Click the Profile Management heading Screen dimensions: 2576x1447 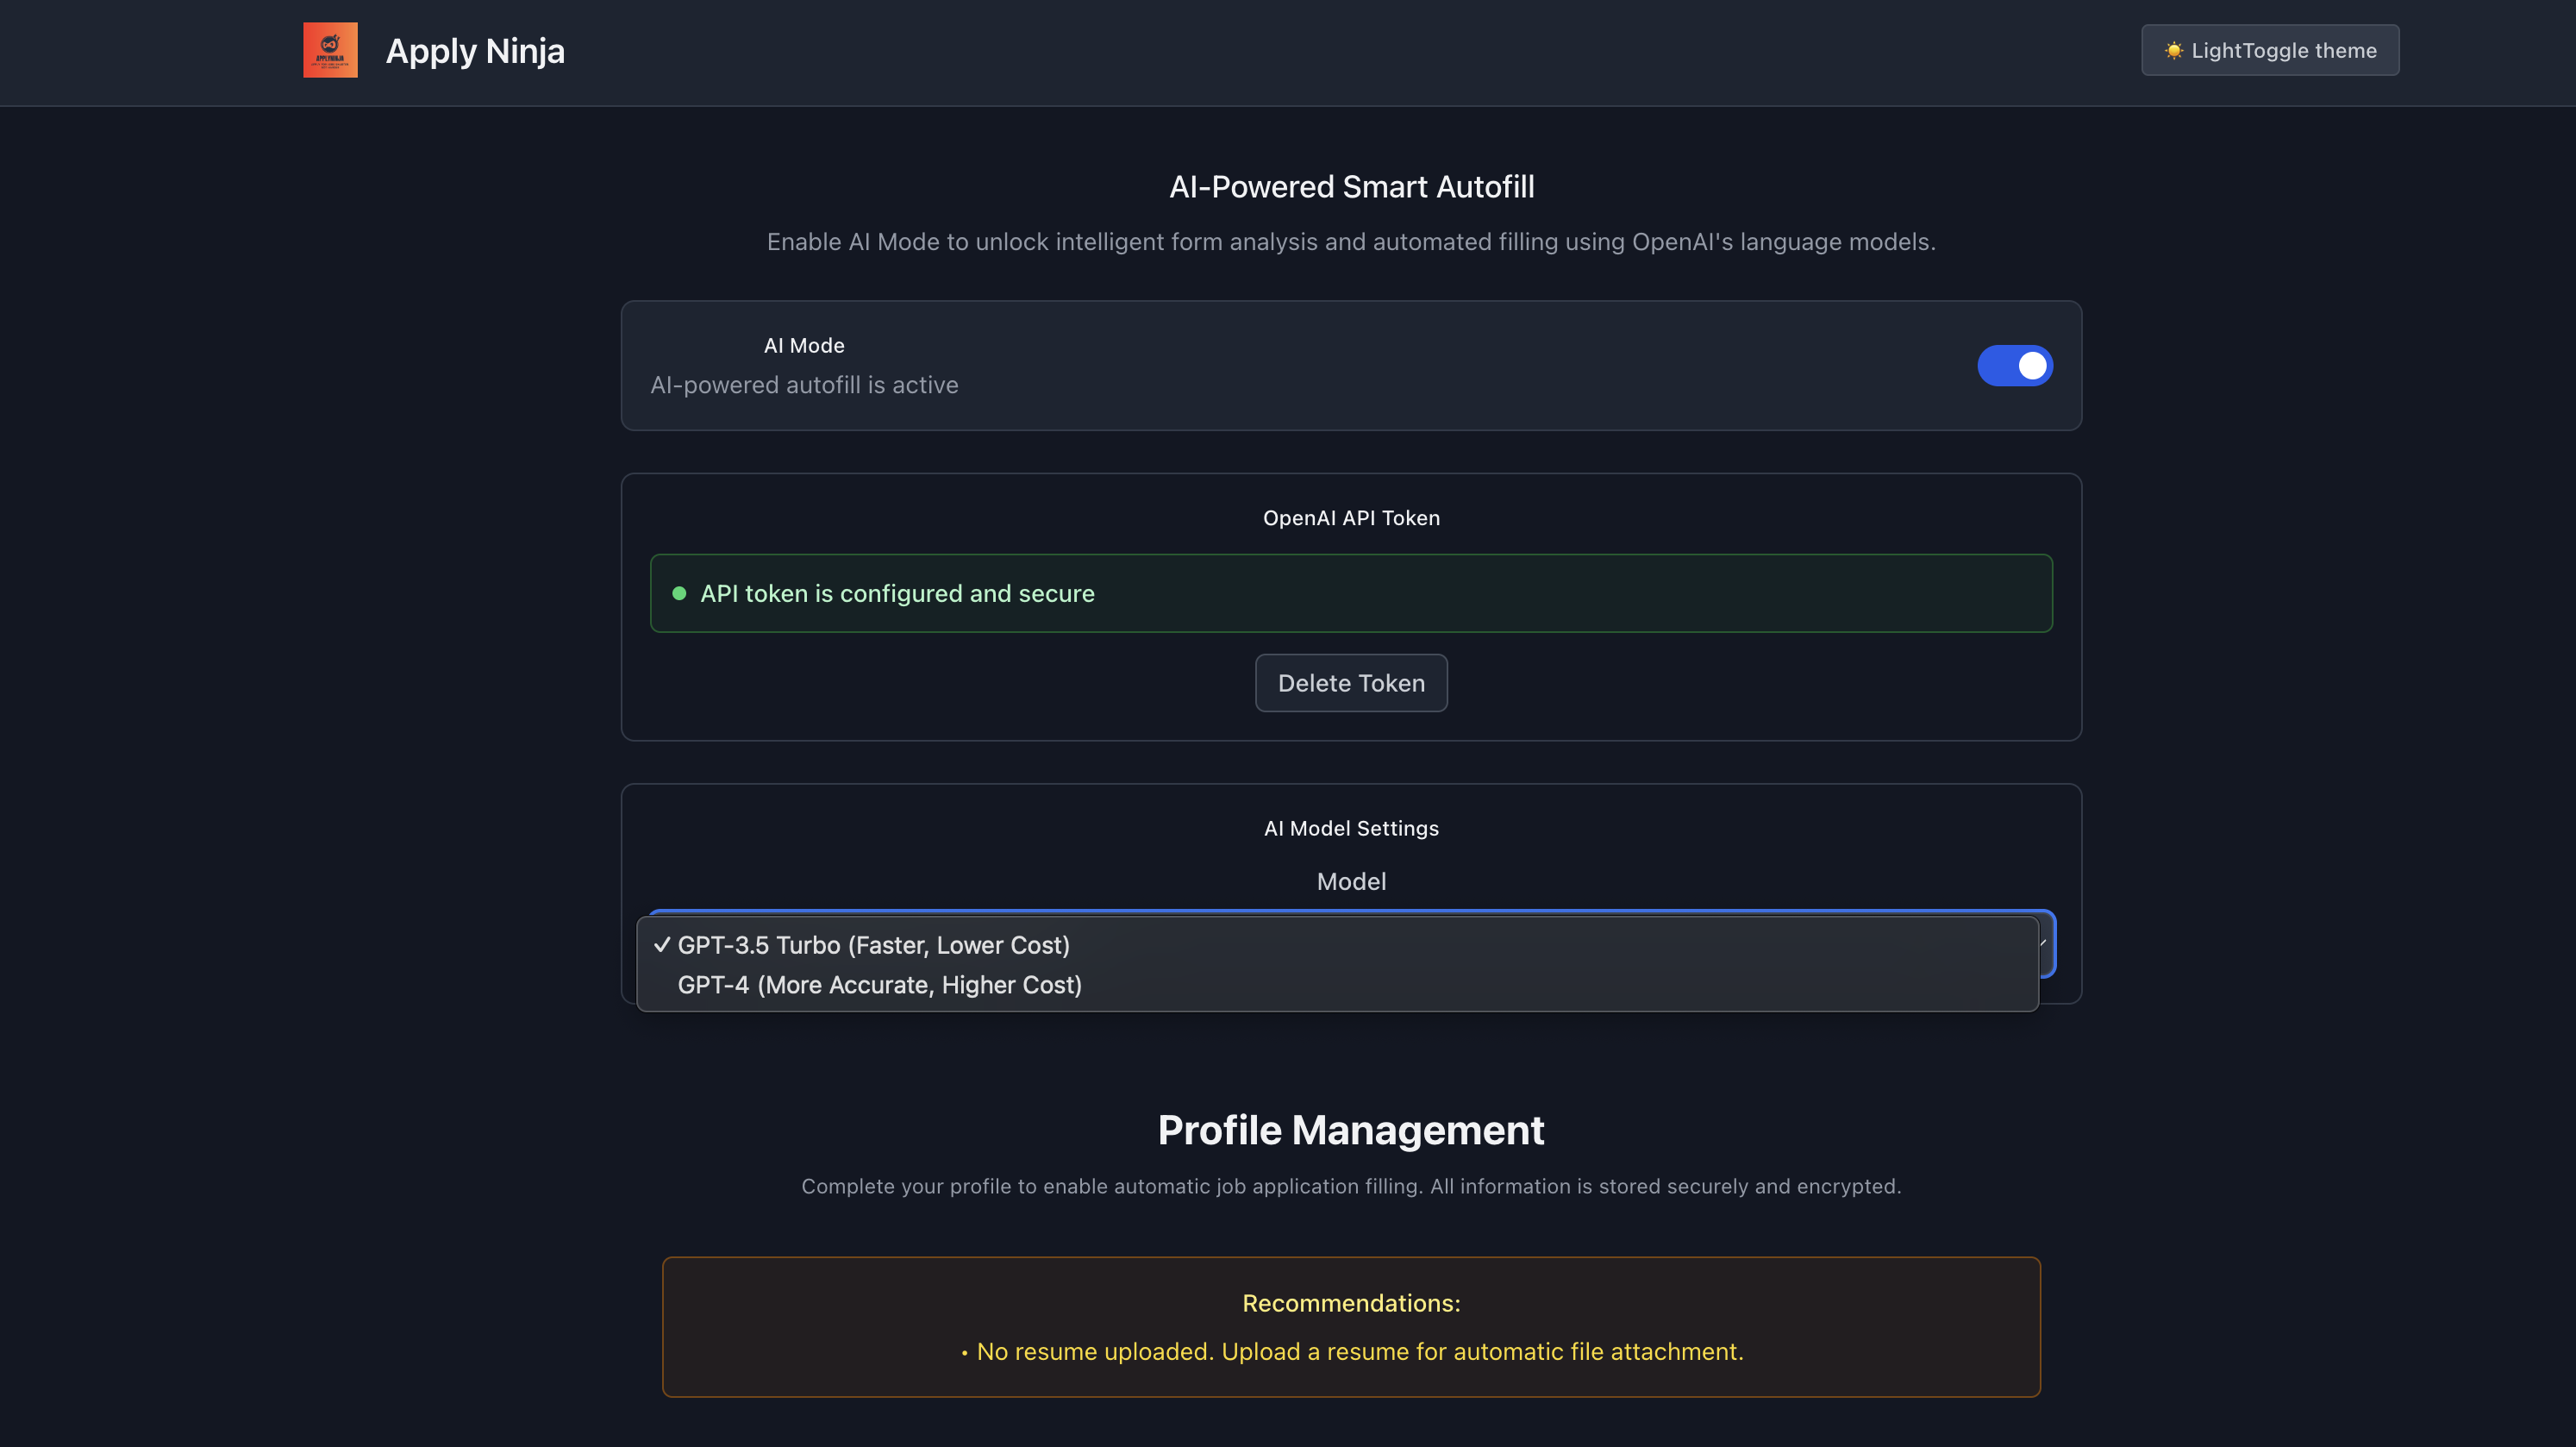pos(1350,1130)
